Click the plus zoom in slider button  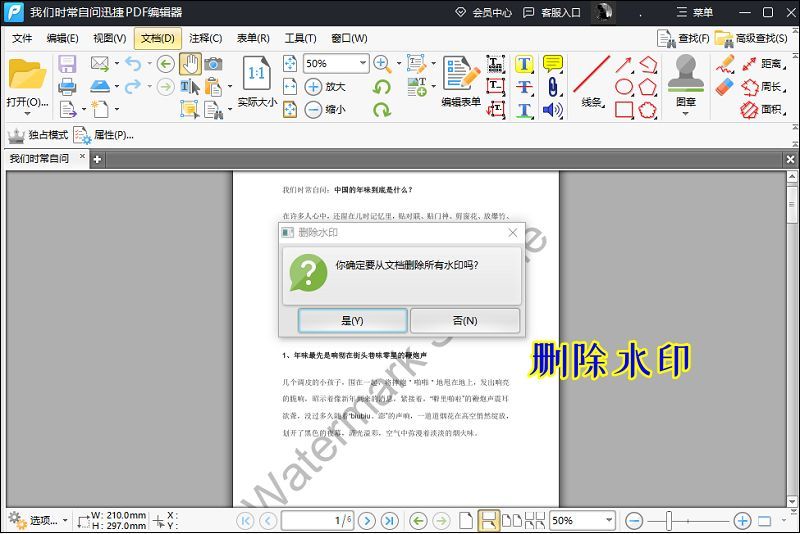742,520
